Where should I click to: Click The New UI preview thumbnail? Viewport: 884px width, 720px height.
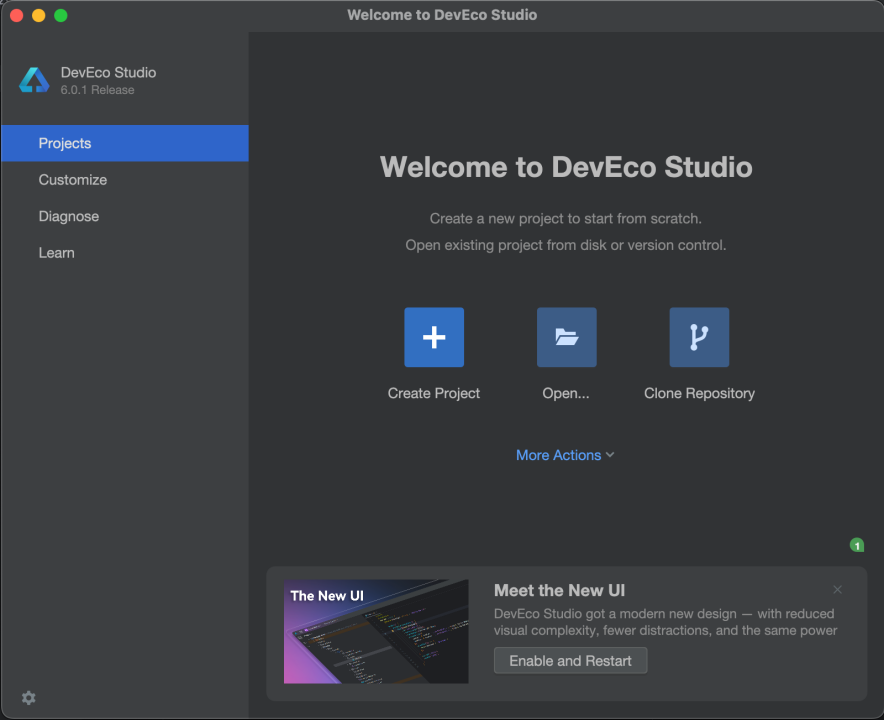coord(376,631)
